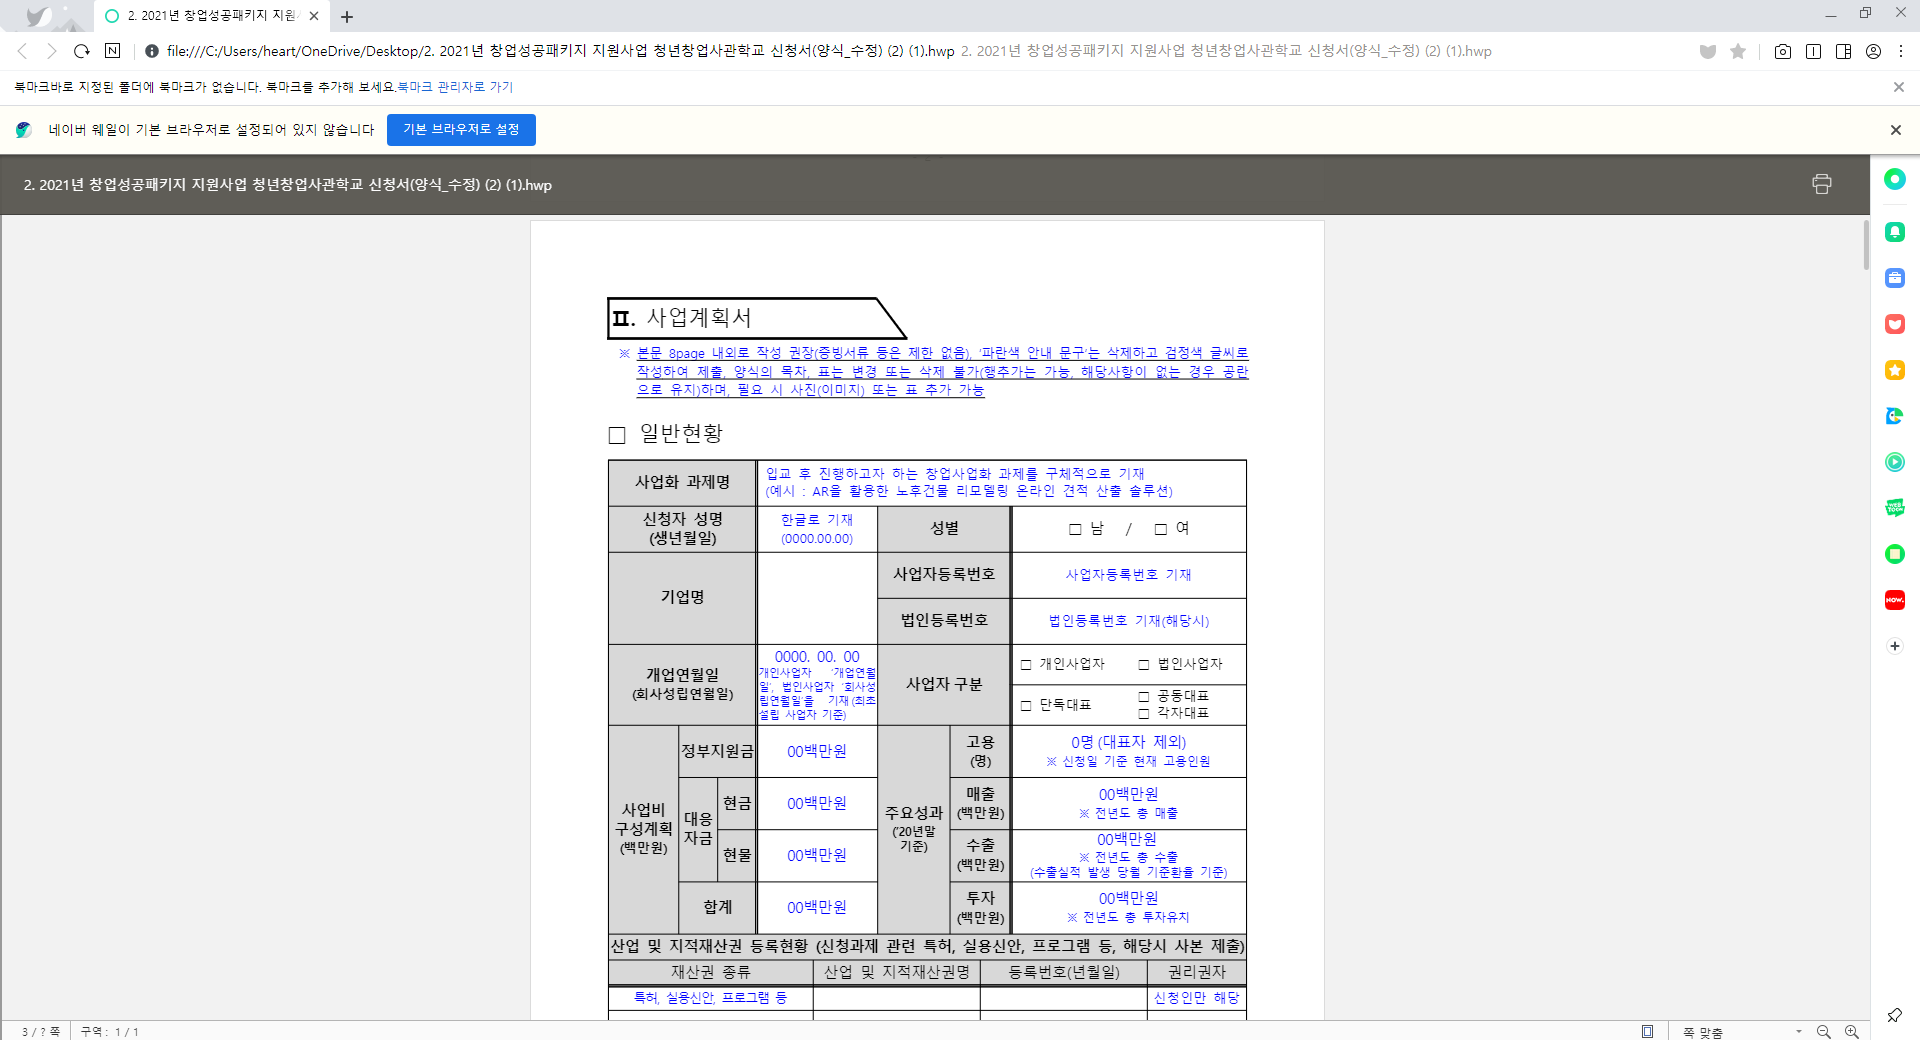Screen dimensions: 1920x1040
Task: Click 3 / ? 쪽 page indicator
Action: pyautogui.click(x=41, y=1032)
